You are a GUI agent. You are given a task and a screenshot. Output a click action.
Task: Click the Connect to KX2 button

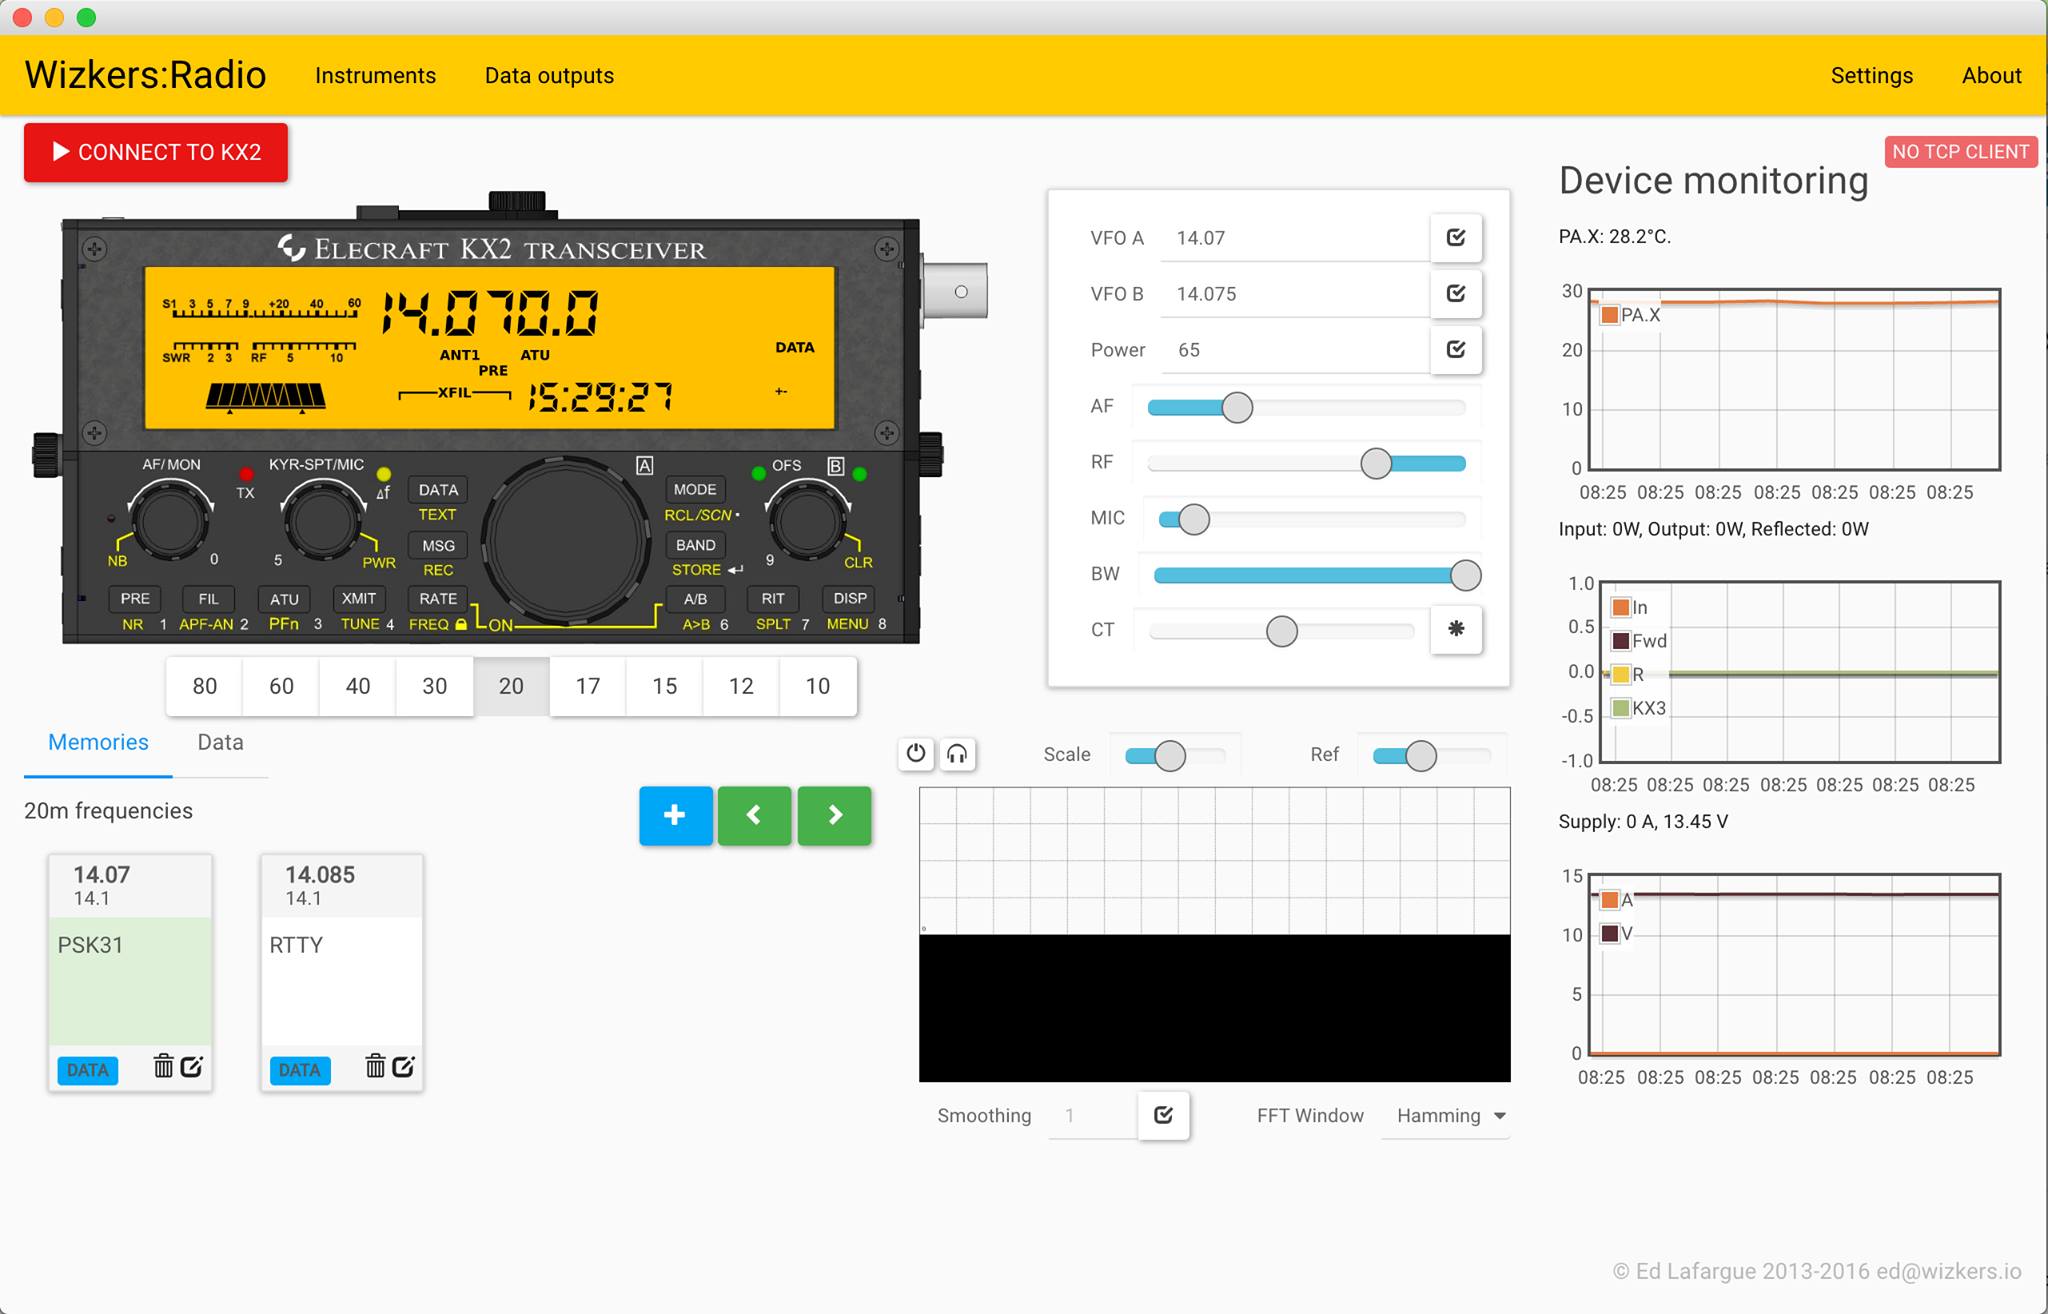(156, 152)
